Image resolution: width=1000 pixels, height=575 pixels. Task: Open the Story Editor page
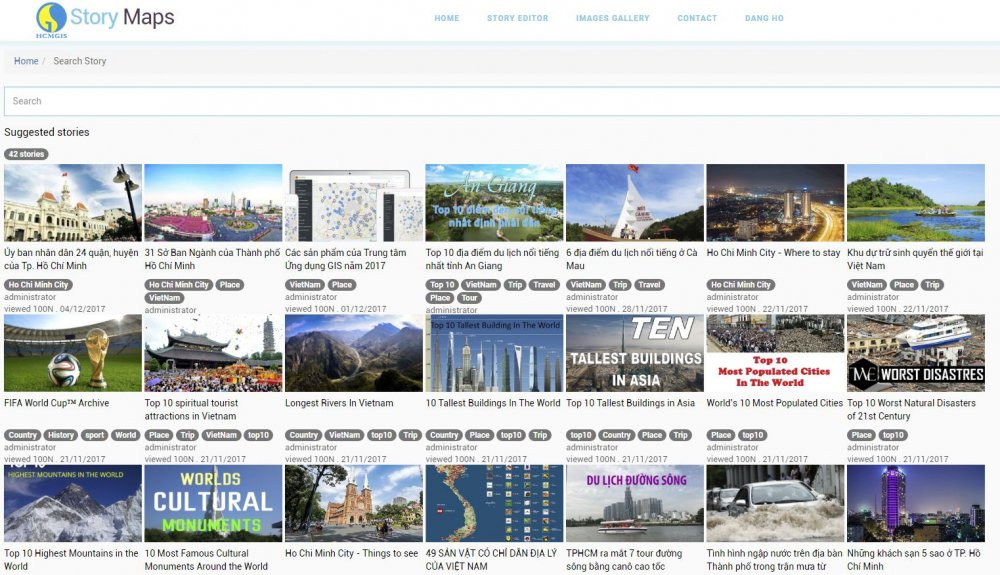[x=517, y=18]
